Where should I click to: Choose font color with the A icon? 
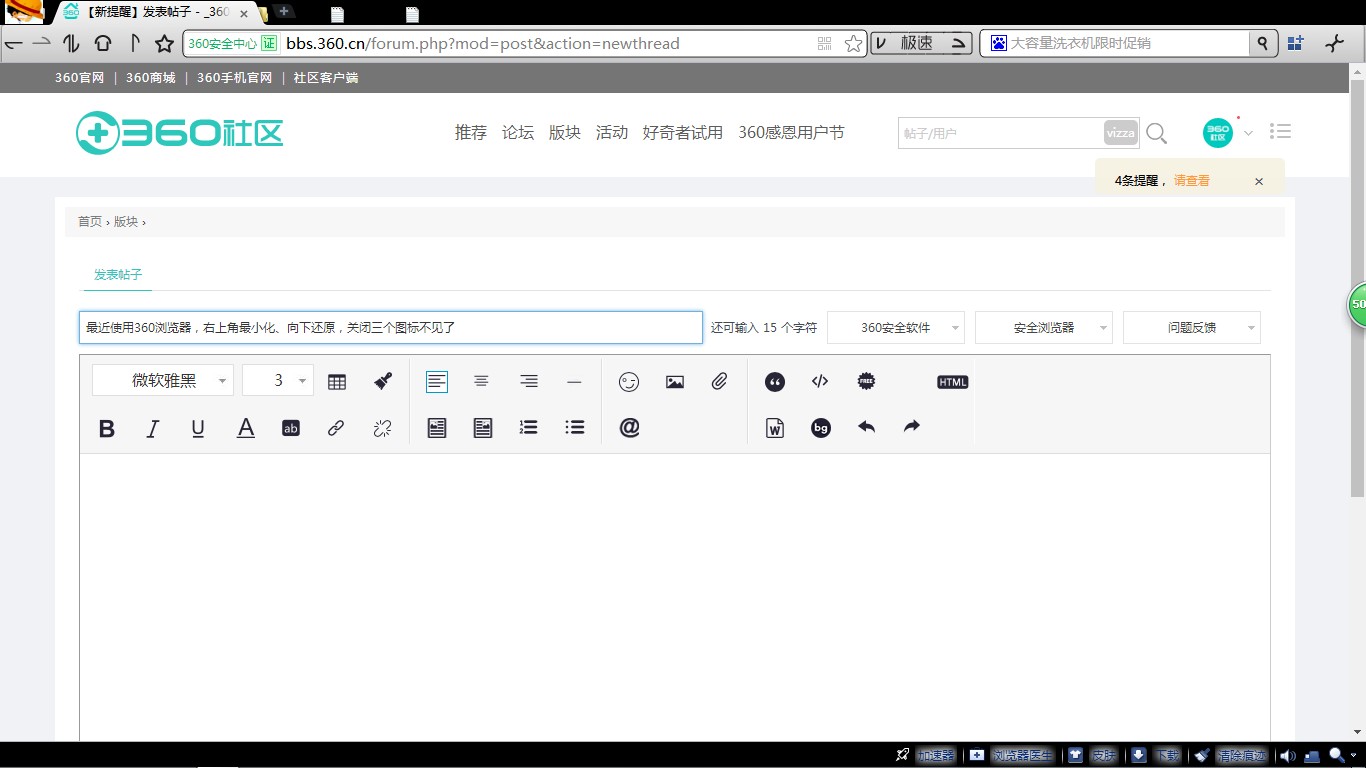click(x=245, y=428)
